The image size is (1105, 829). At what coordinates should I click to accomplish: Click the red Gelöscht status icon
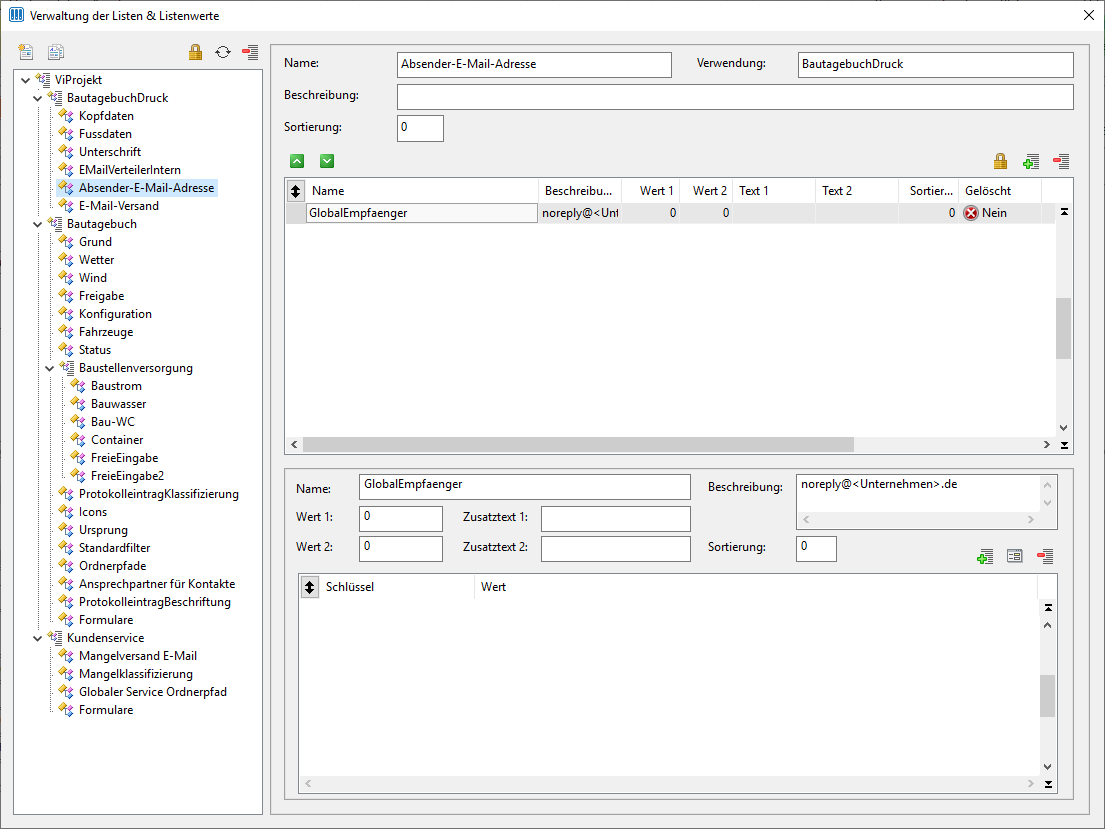tap(971, 213)
